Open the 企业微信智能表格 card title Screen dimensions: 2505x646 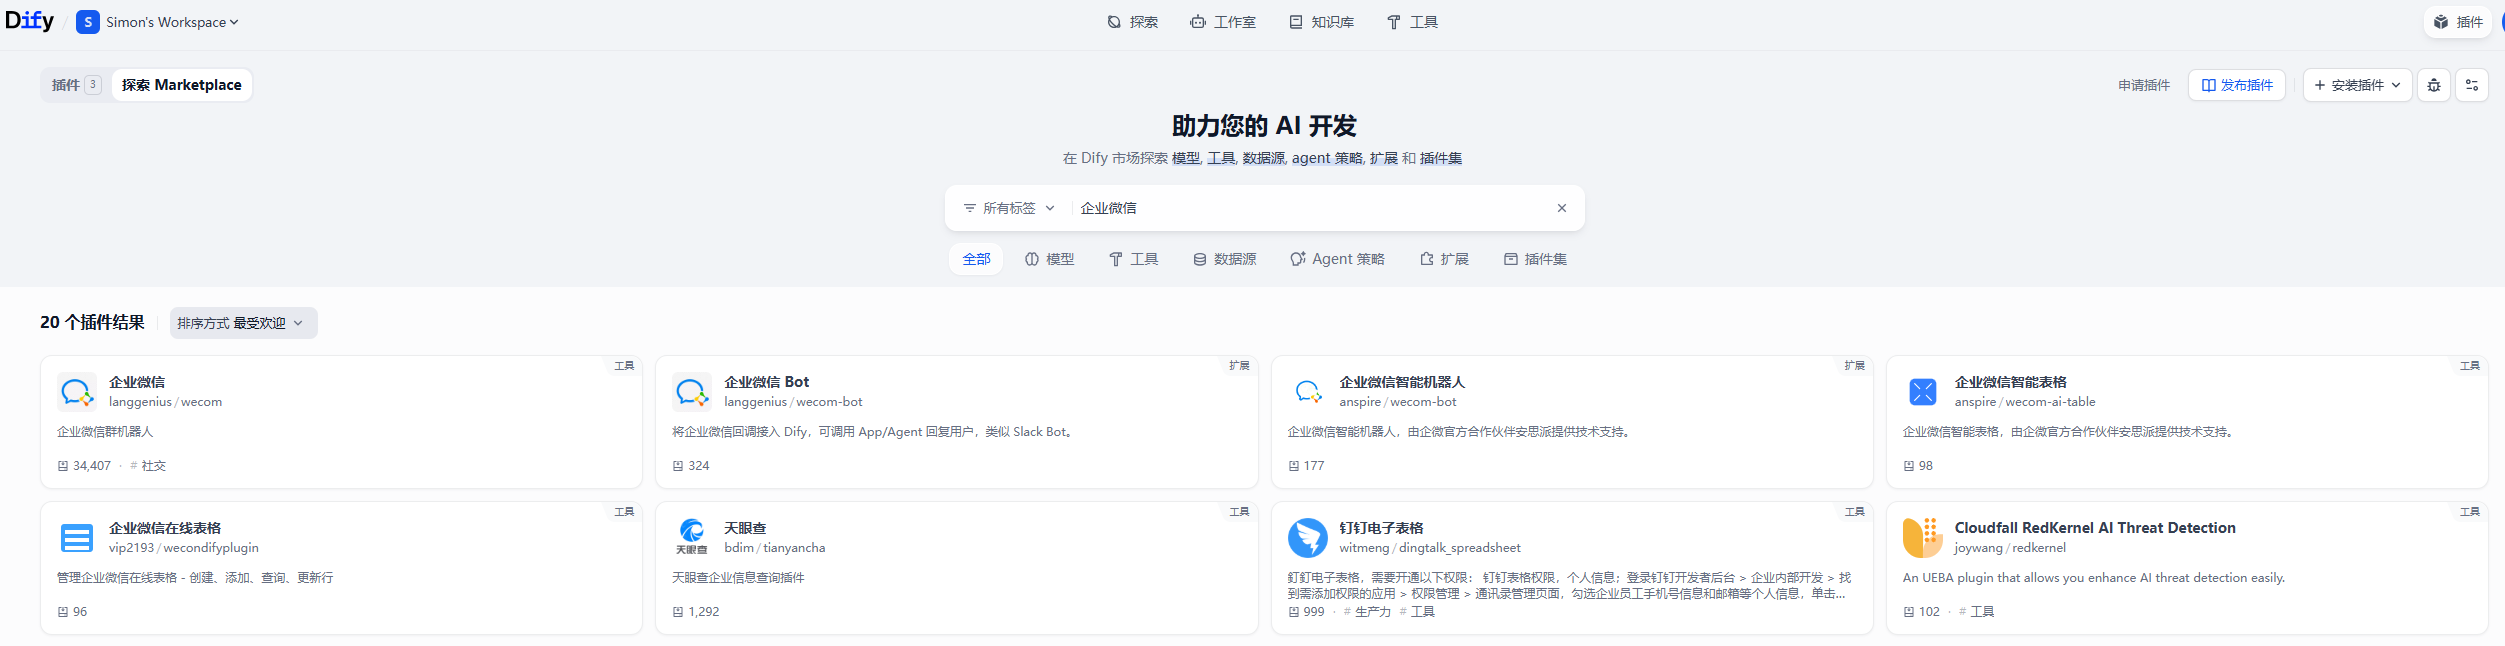[2011, 382]
